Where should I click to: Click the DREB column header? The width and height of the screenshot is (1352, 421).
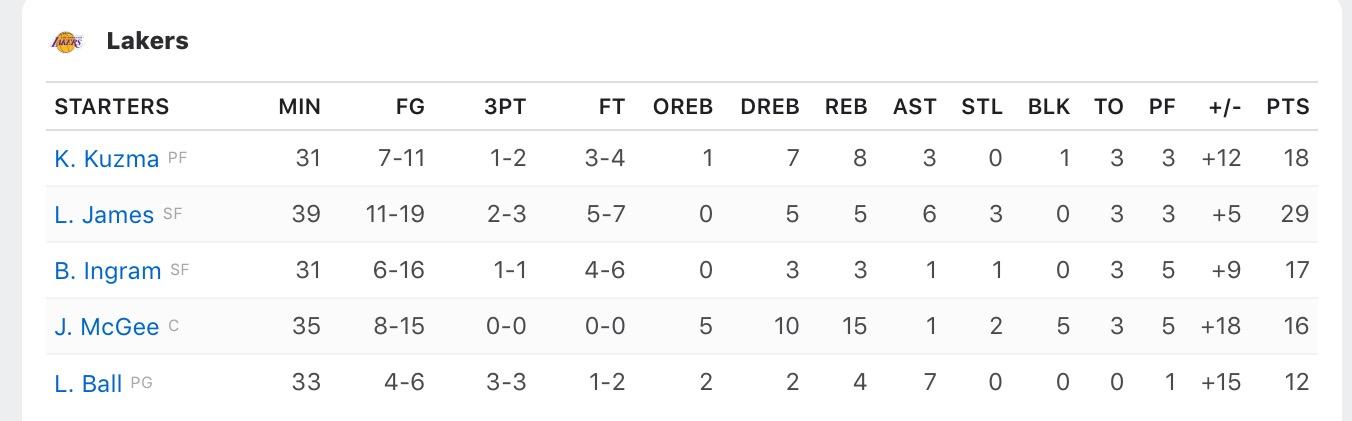[770, 107]
